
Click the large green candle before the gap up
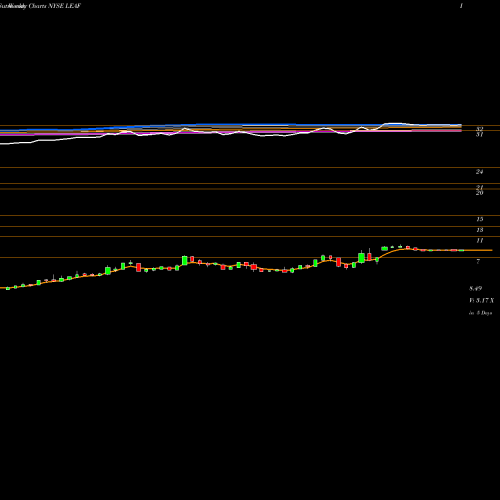pos(361,257)
